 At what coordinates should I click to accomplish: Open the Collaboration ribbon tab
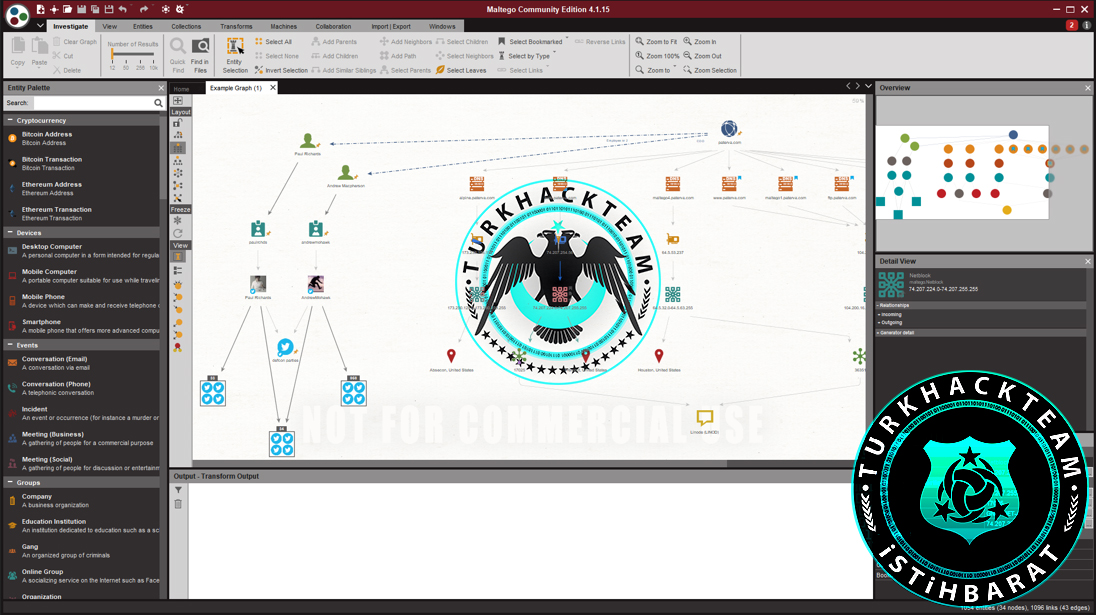(333, 27)
